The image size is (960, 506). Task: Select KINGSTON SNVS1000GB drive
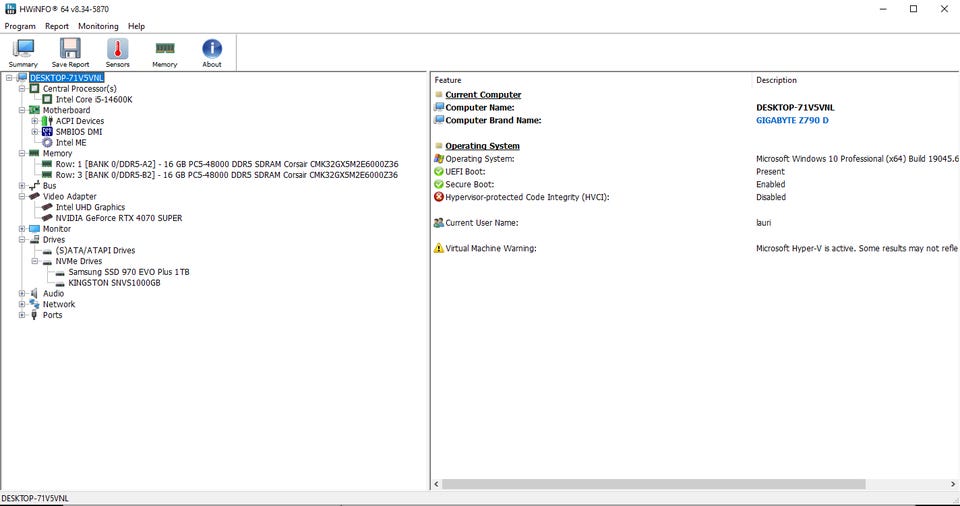(114, 283)
